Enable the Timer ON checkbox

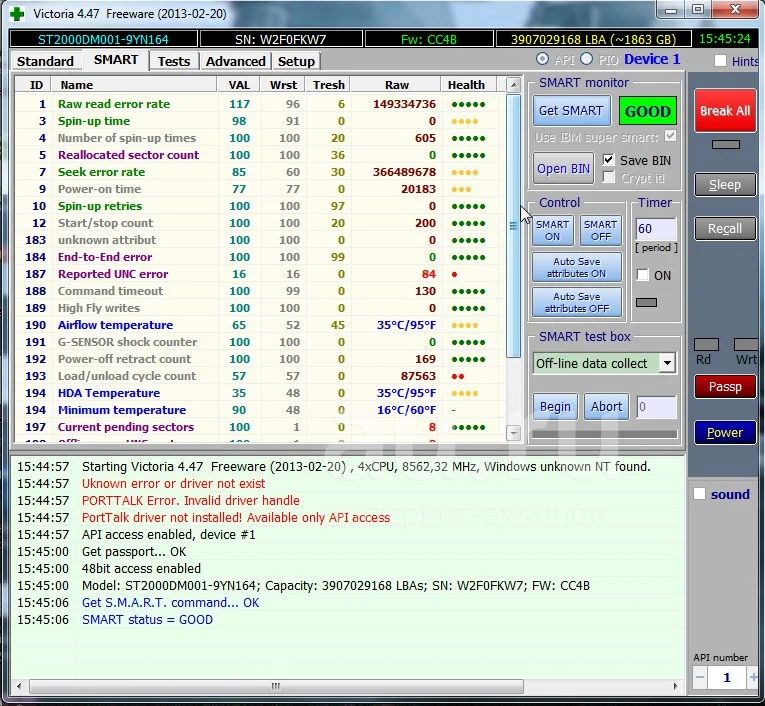tap(643, 275)
